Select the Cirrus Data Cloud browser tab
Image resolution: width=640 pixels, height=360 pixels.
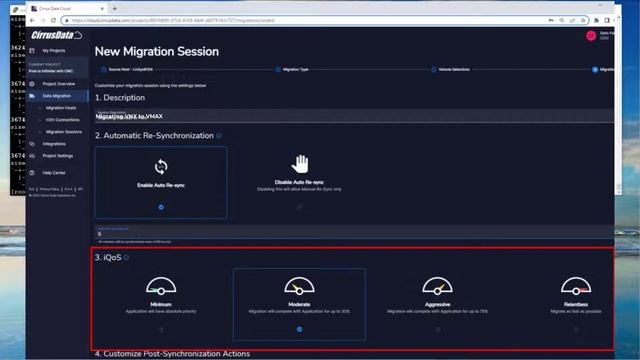coord(67,8)
